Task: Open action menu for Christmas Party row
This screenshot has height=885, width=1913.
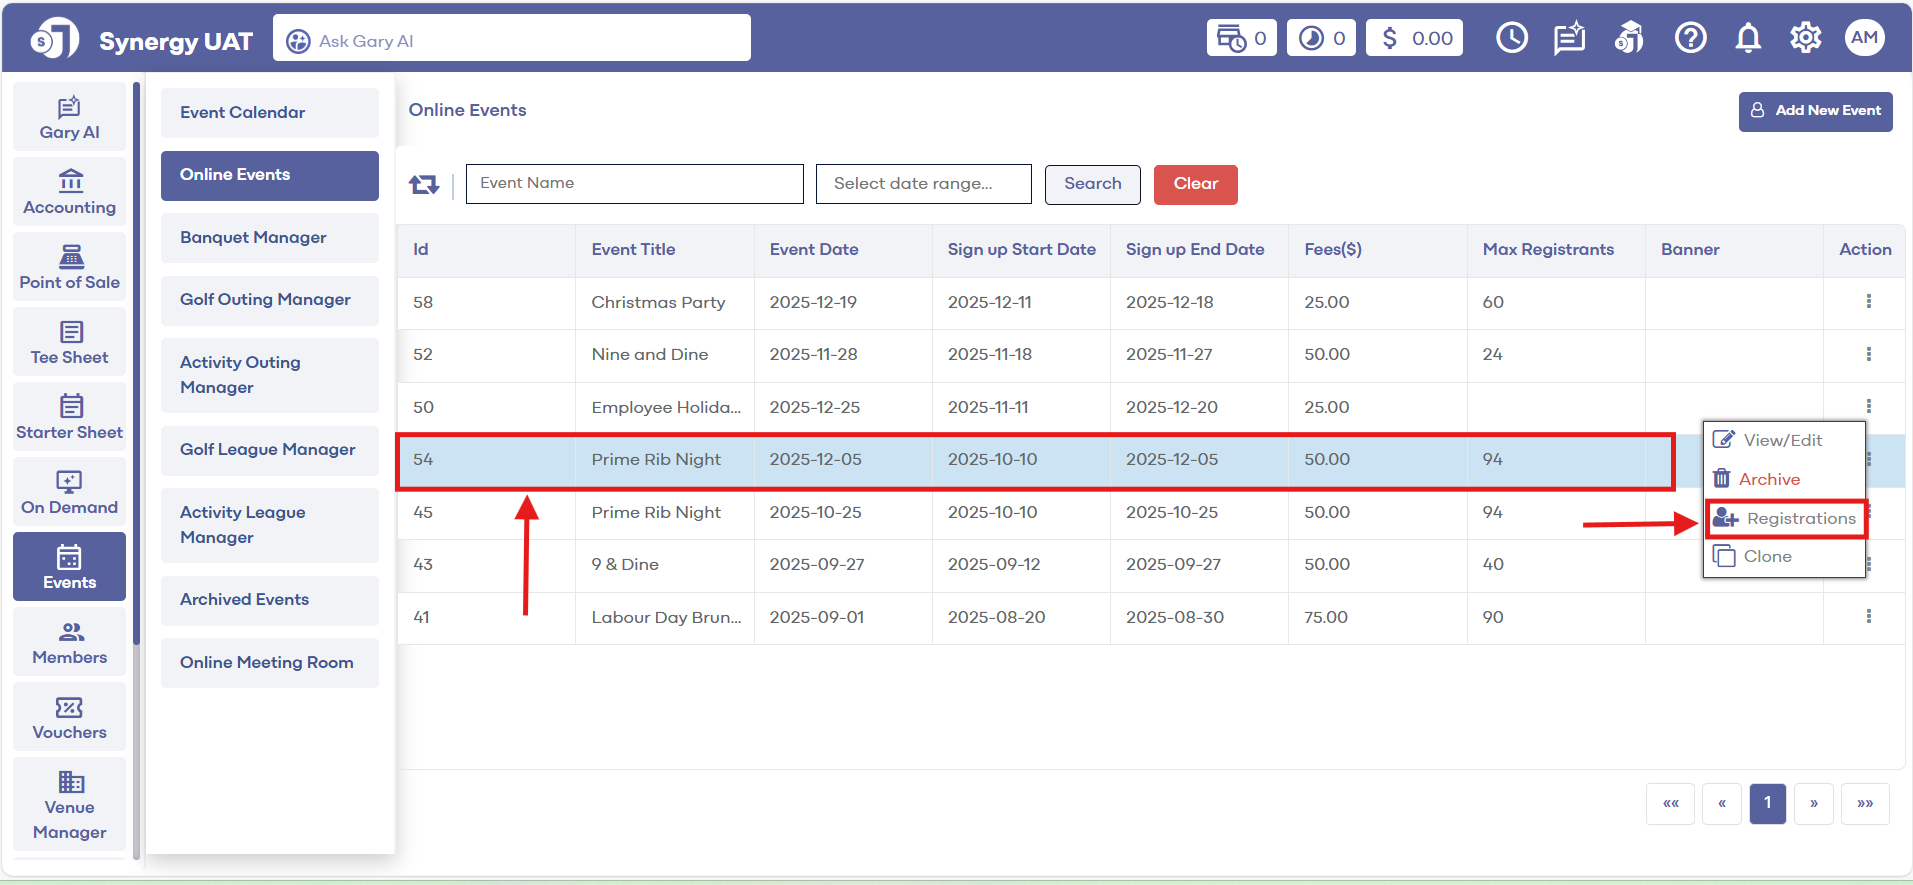Action: 1868,302
